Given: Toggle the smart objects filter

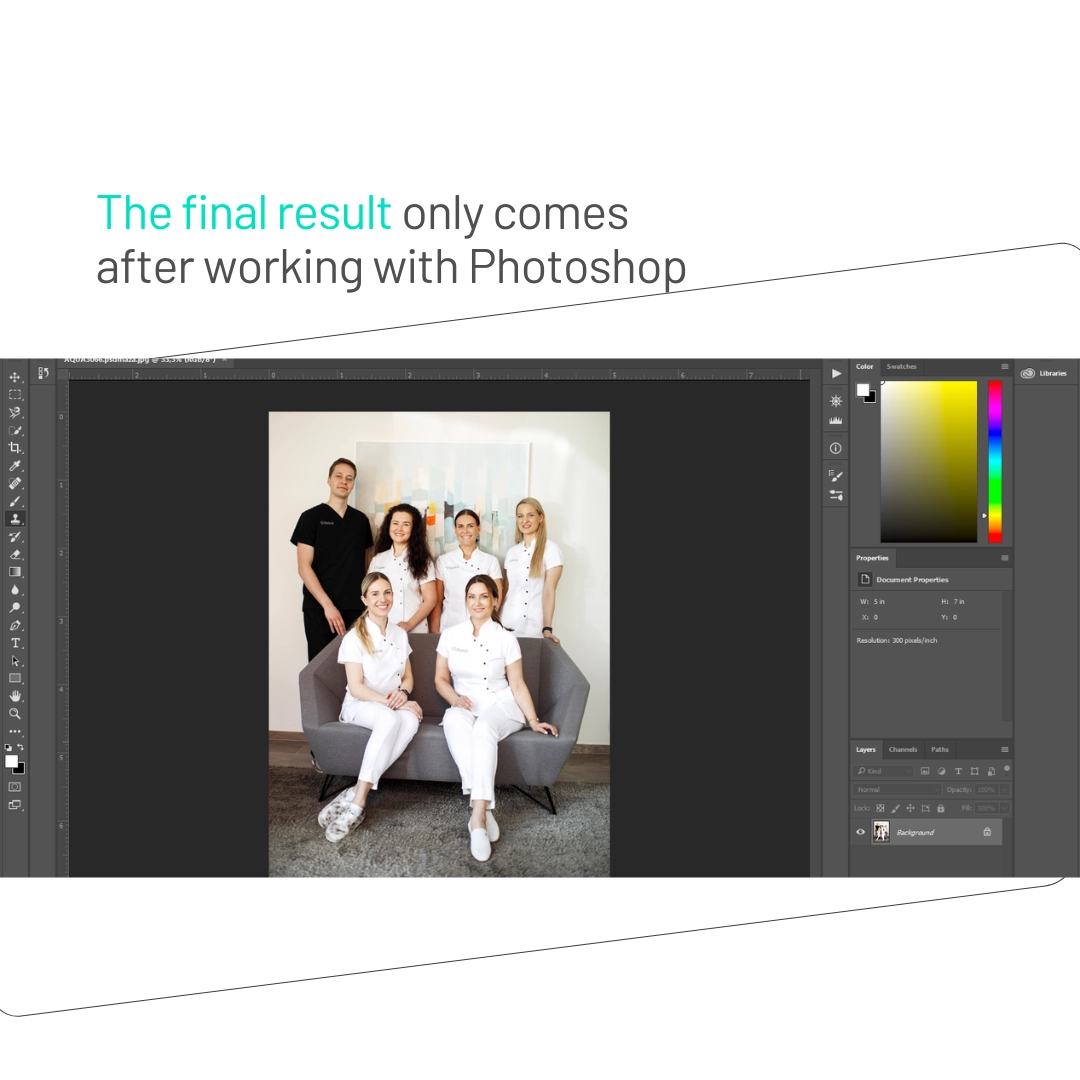Looking at the screenshot, I should point(991,771).
